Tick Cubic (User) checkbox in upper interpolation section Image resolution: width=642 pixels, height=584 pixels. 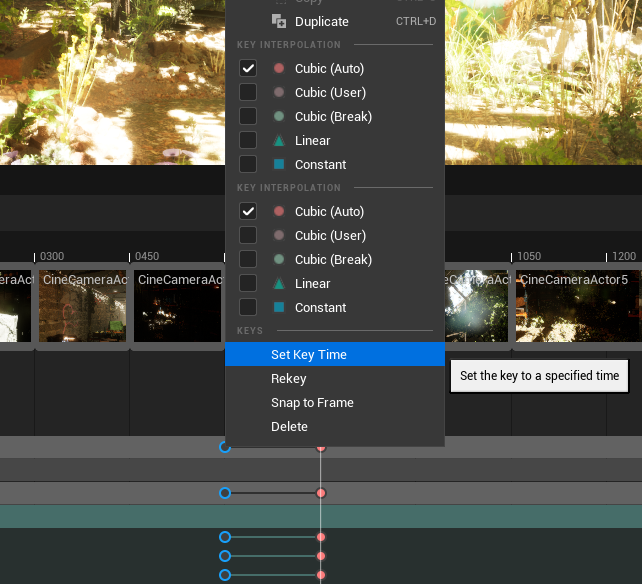pos(248,92)
